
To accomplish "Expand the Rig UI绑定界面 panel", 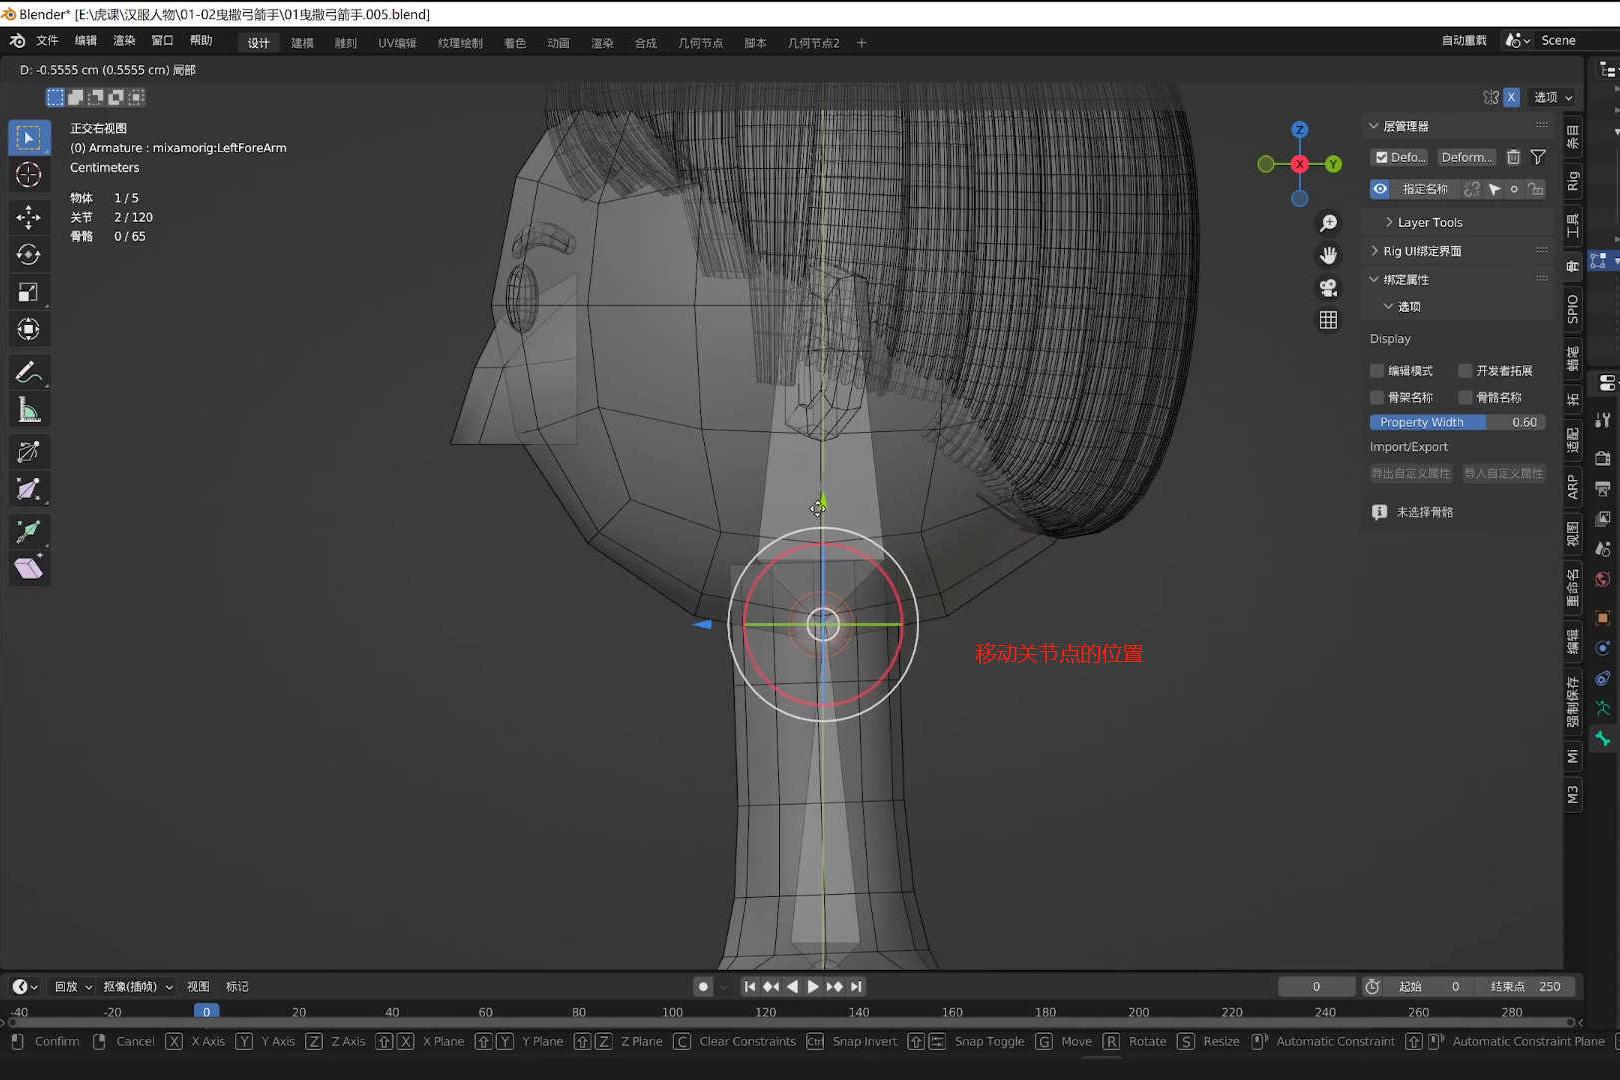I will click(1421, 251).
